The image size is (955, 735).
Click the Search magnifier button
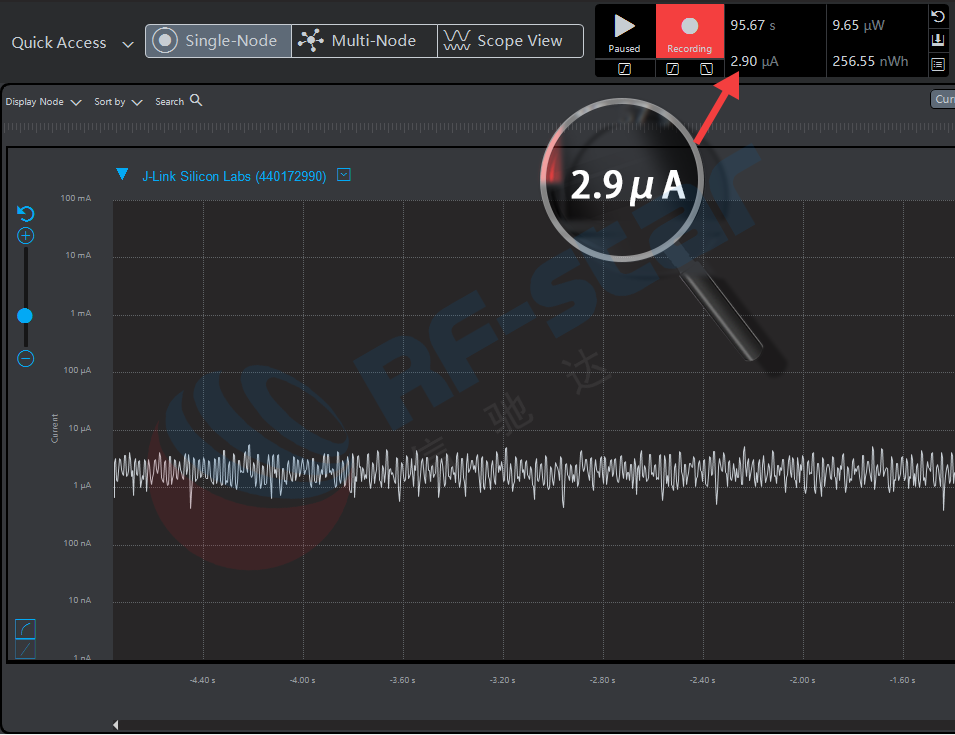[196, 101]
